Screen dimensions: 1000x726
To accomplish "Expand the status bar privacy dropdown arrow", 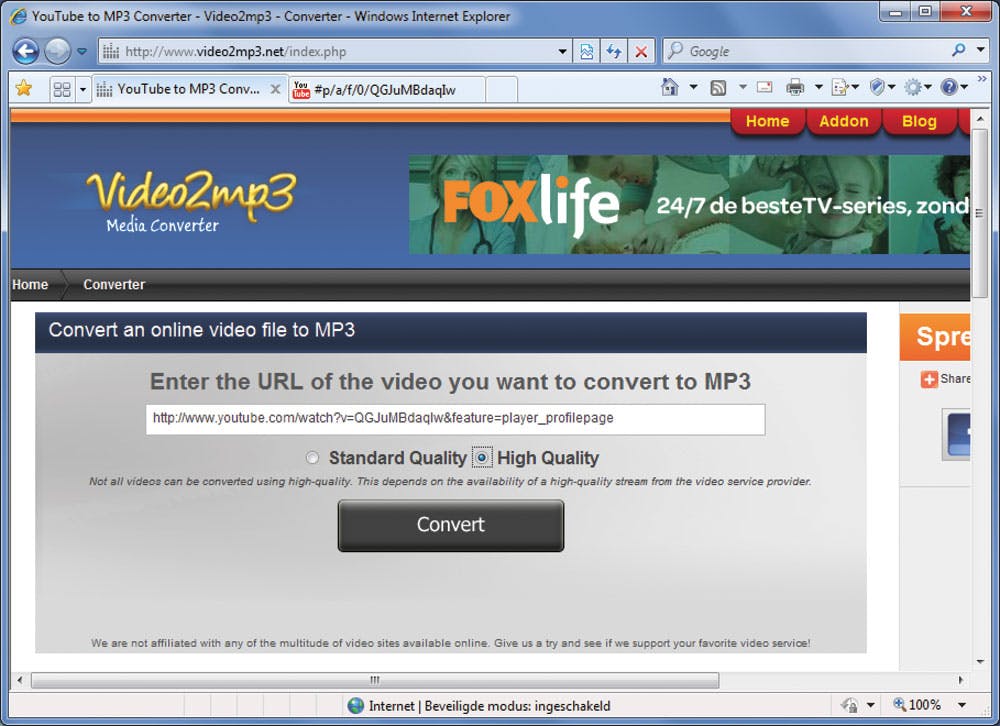I will click(x=871, y=705).
